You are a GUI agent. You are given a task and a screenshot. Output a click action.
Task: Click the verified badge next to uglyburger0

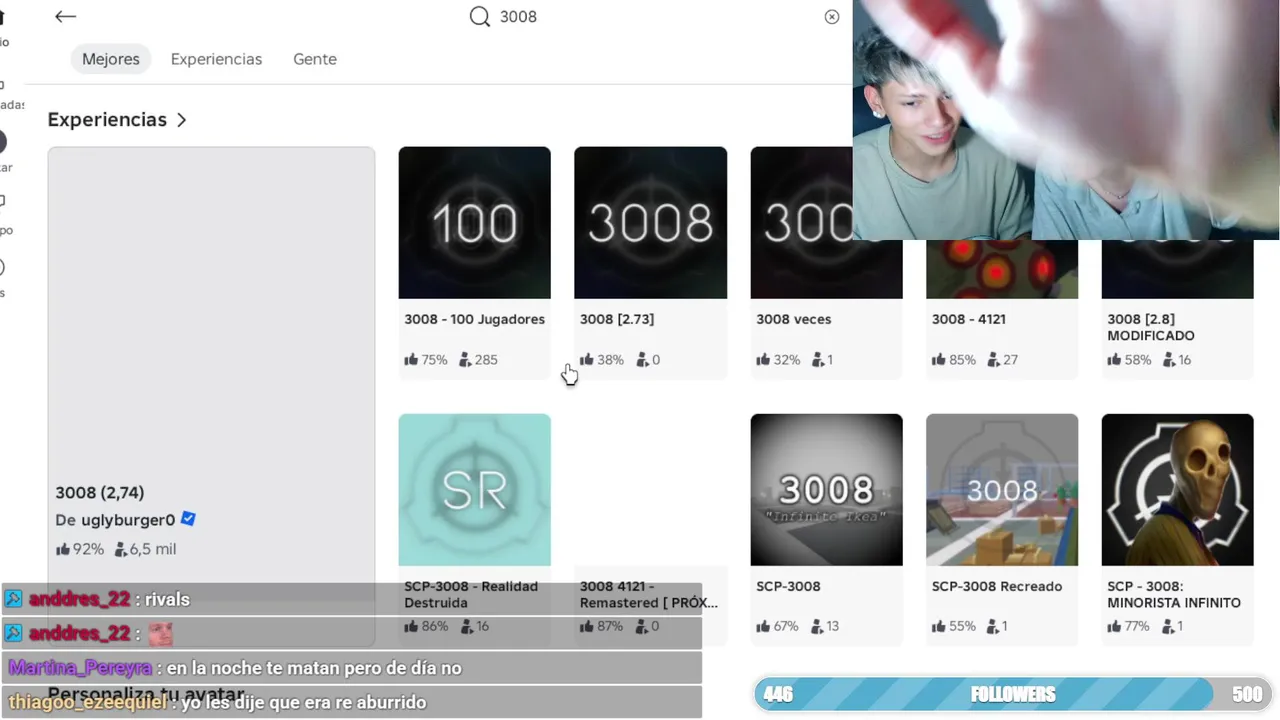[x=188, y=519]
